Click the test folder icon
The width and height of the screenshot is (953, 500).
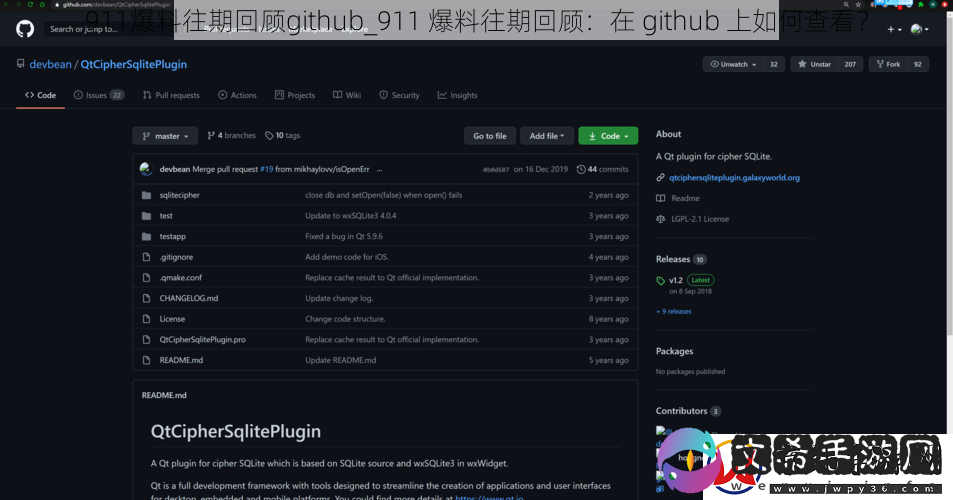[146, 216]
